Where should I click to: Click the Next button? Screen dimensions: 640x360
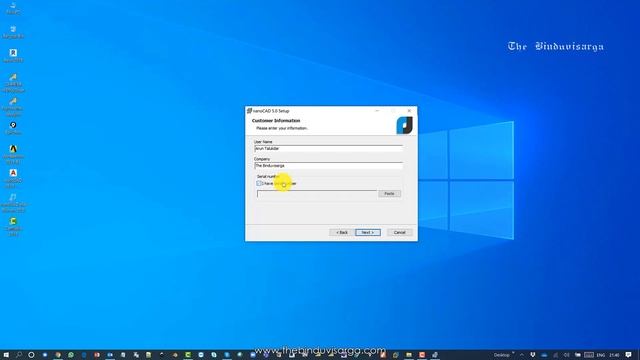click(368, 232)
